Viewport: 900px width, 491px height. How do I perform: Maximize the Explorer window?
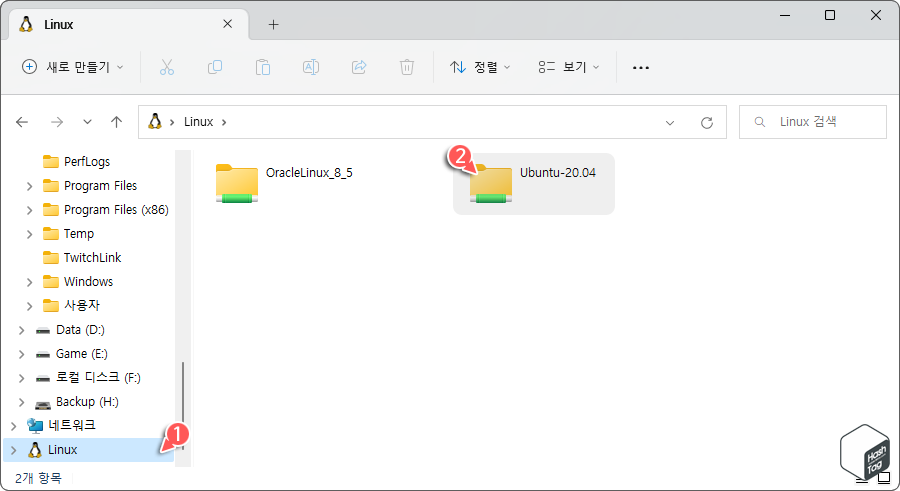coord(830,16)
